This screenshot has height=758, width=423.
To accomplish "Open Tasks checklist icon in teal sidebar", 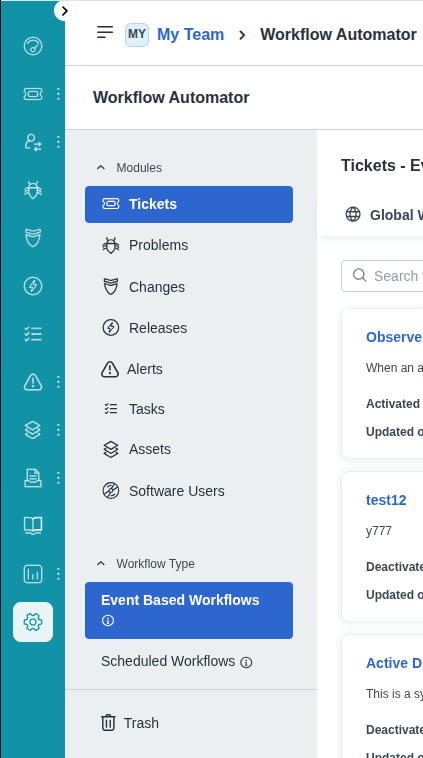I will coord(33,334).
